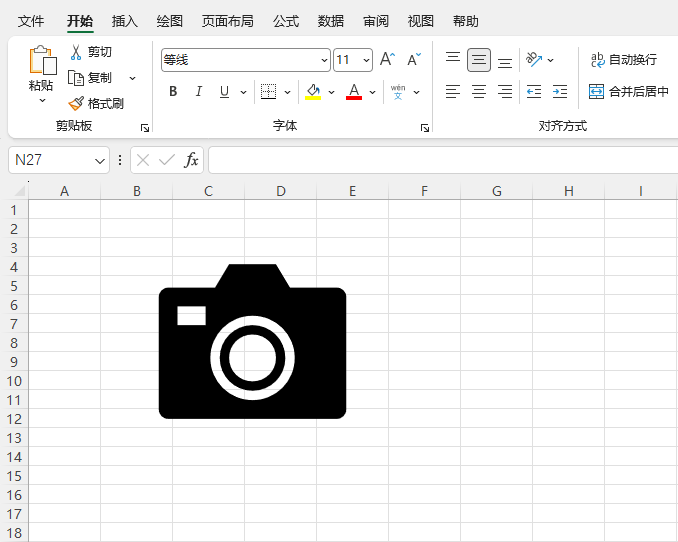Select row 15 header

[x=14, y=476]
